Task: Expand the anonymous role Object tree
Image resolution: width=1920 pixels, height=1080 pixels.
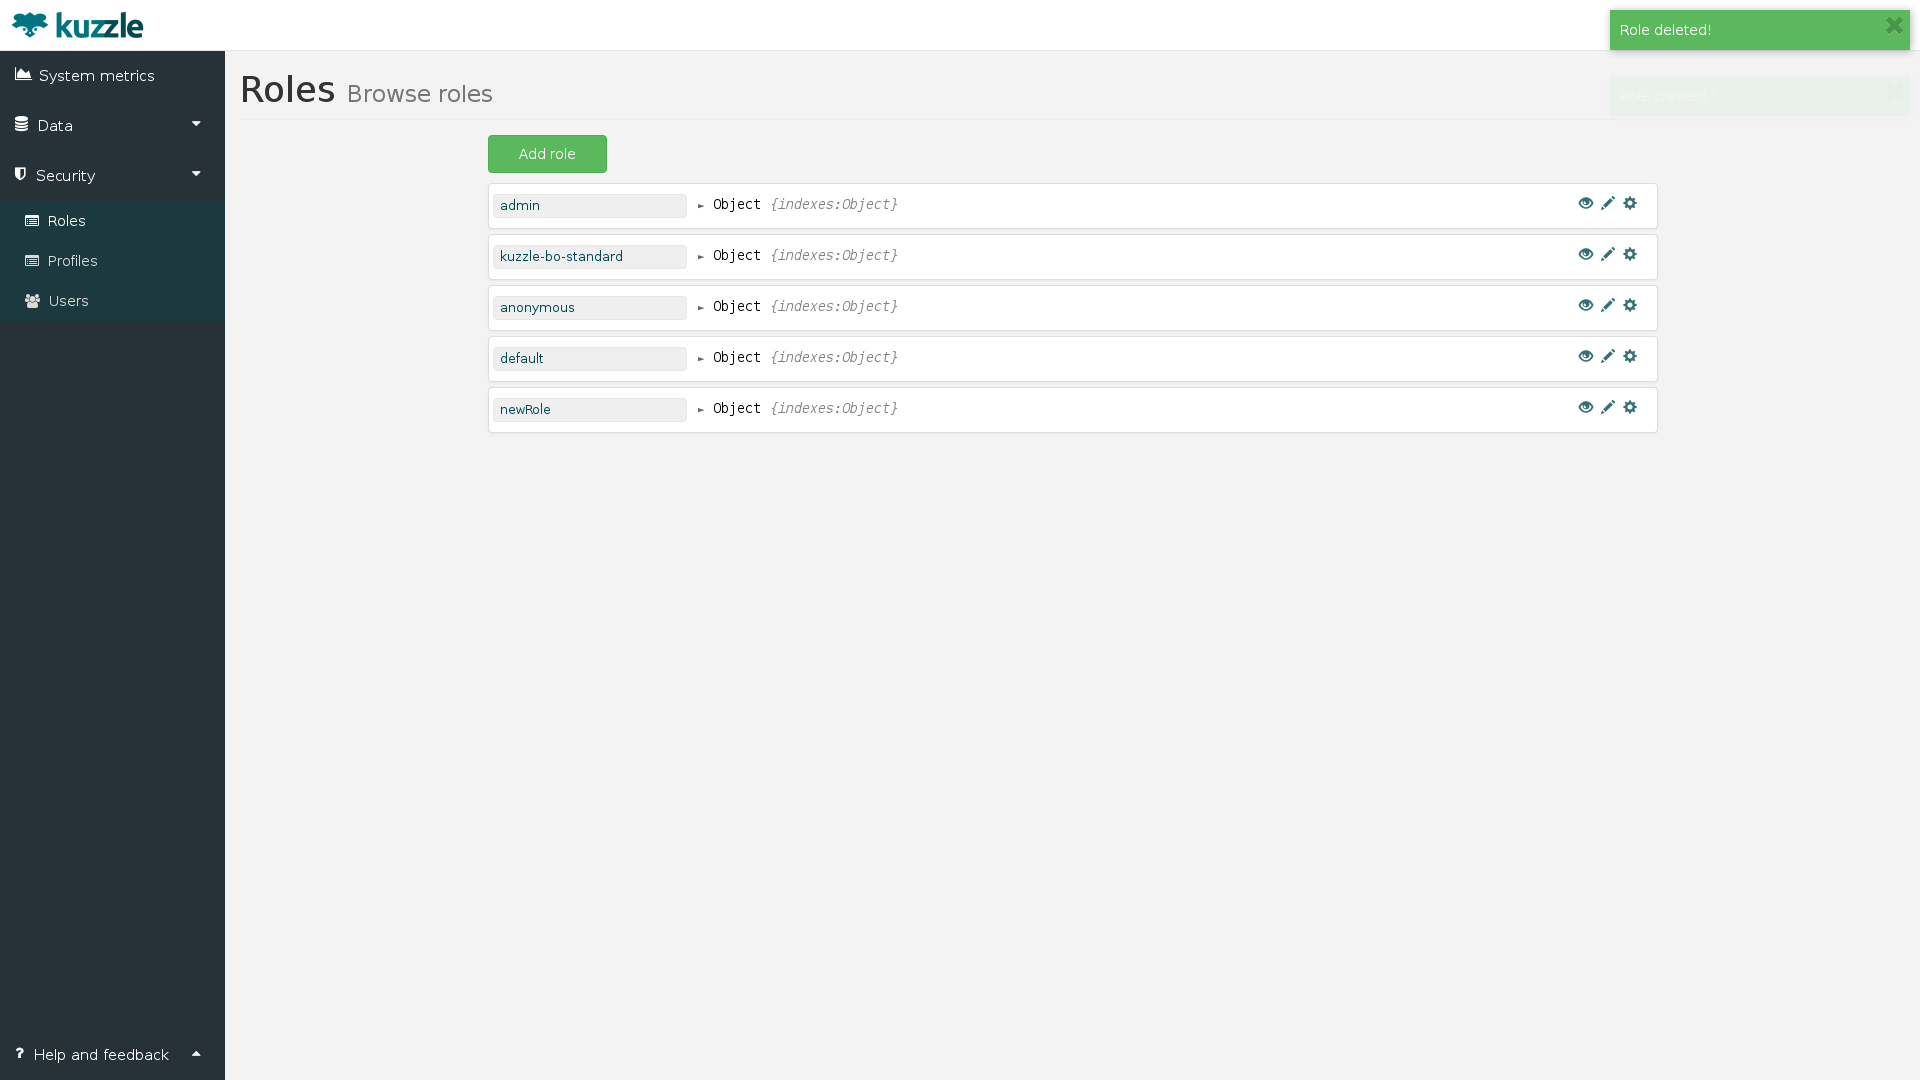Action: click(701, 308)
